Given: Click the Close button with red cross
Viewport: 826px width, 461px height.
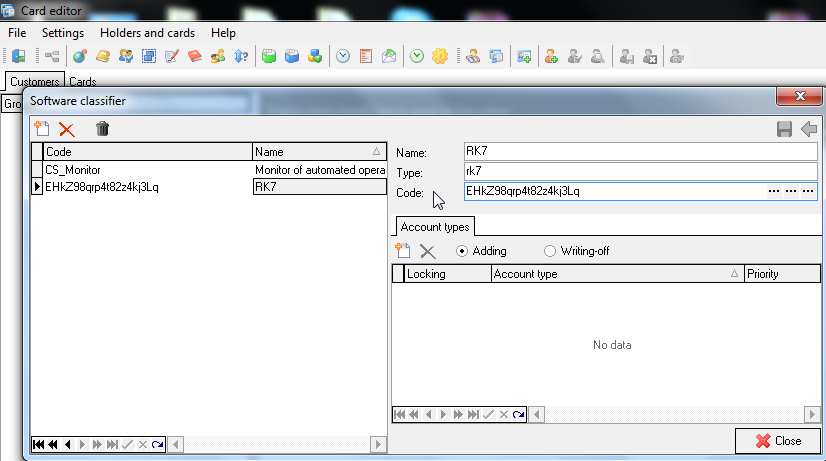Looking at the screenshot, I should [x=778, y=441].
